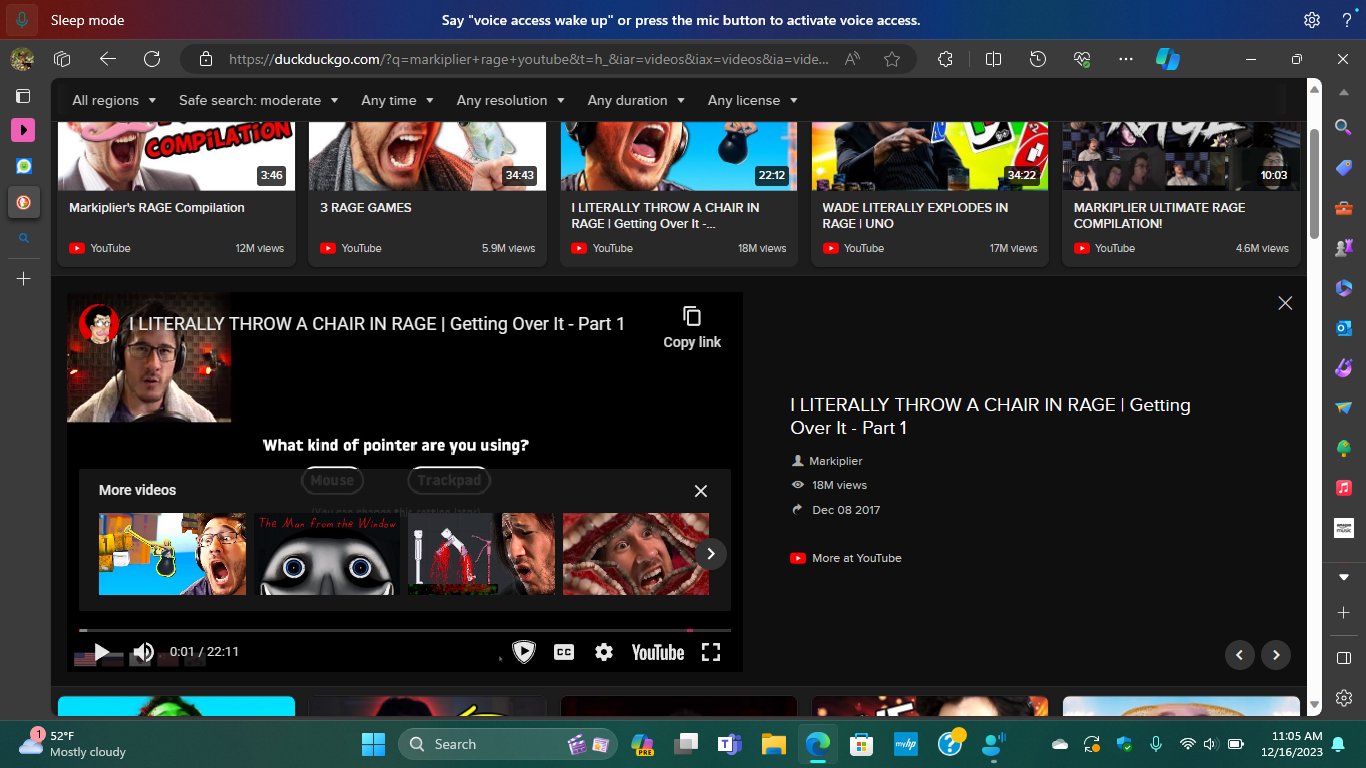Viewport: 1366px width, 768px height.
Task: View site information lock icon
Action: (x=206, y=59)
